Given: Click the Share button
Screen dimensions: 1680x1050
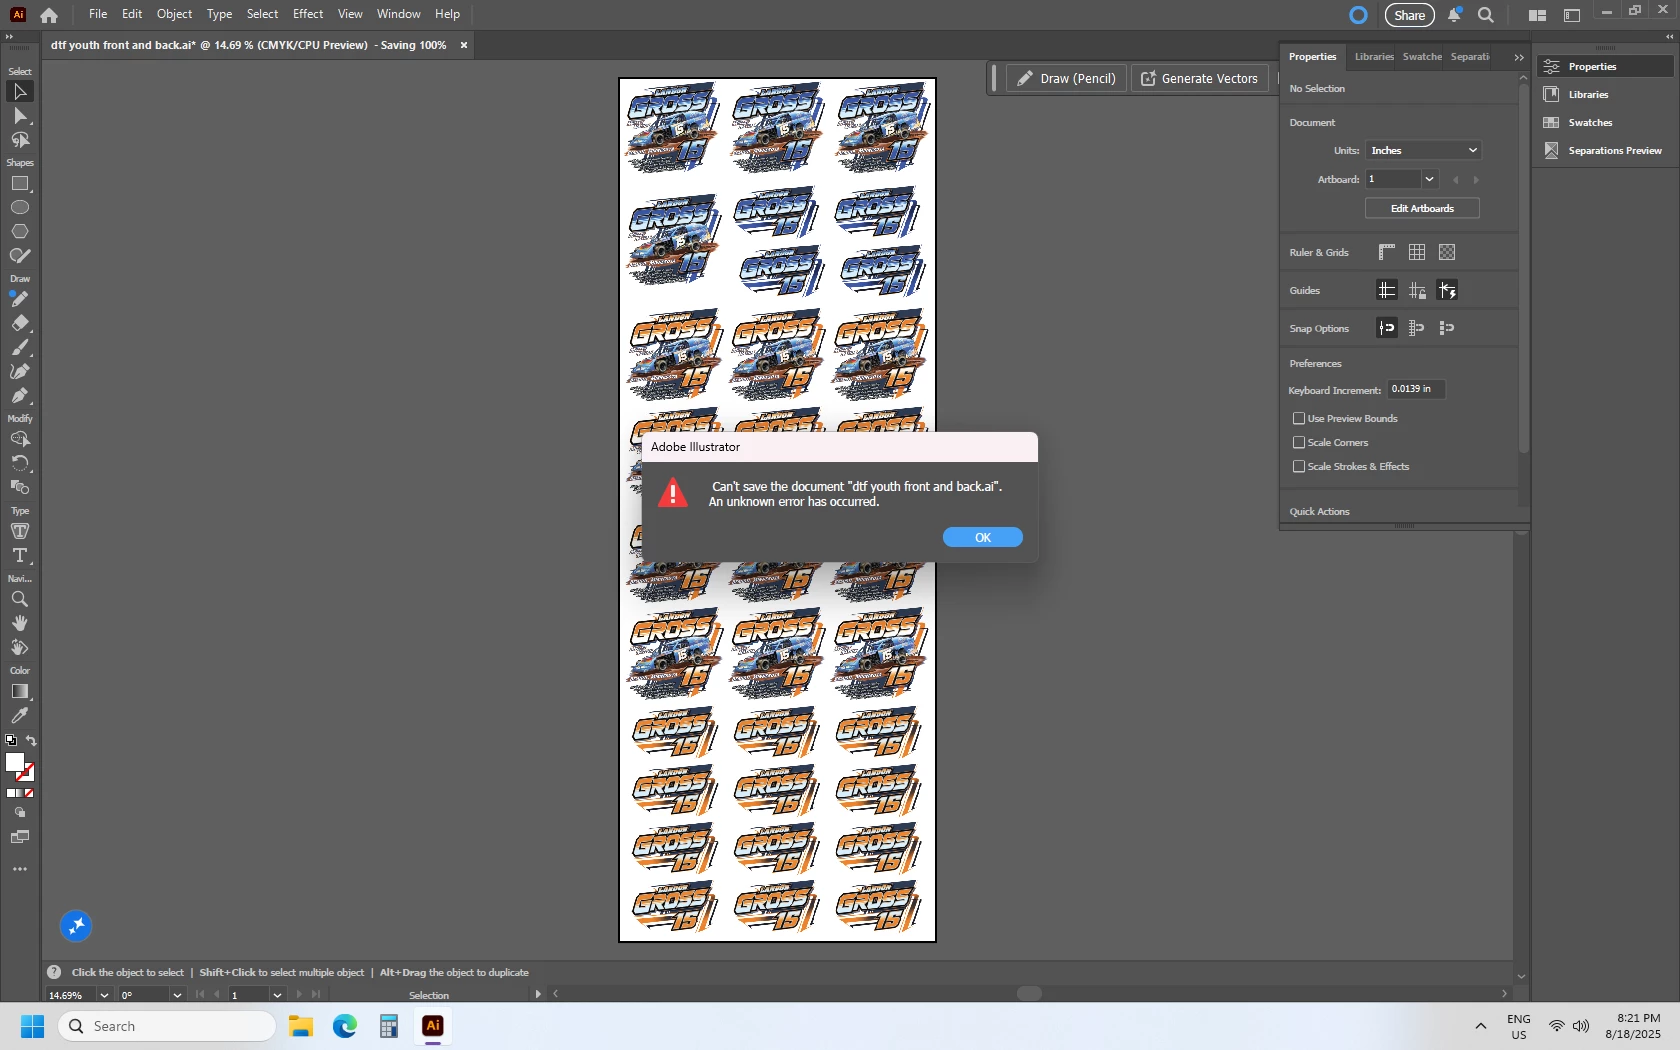Looking at the screenshot, I should click(1409, 15).
